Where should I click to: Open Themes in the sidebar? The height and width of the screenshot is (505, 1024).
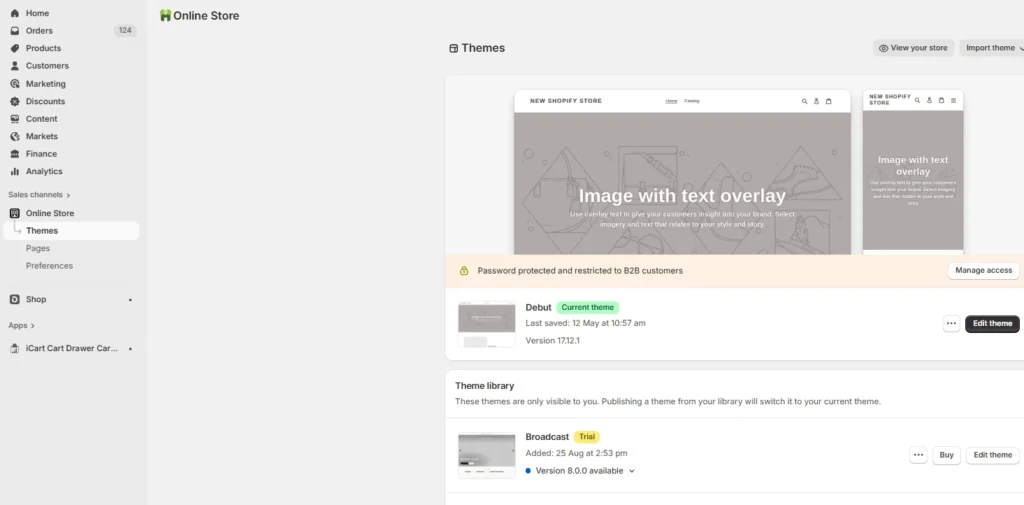pos(71,231)
